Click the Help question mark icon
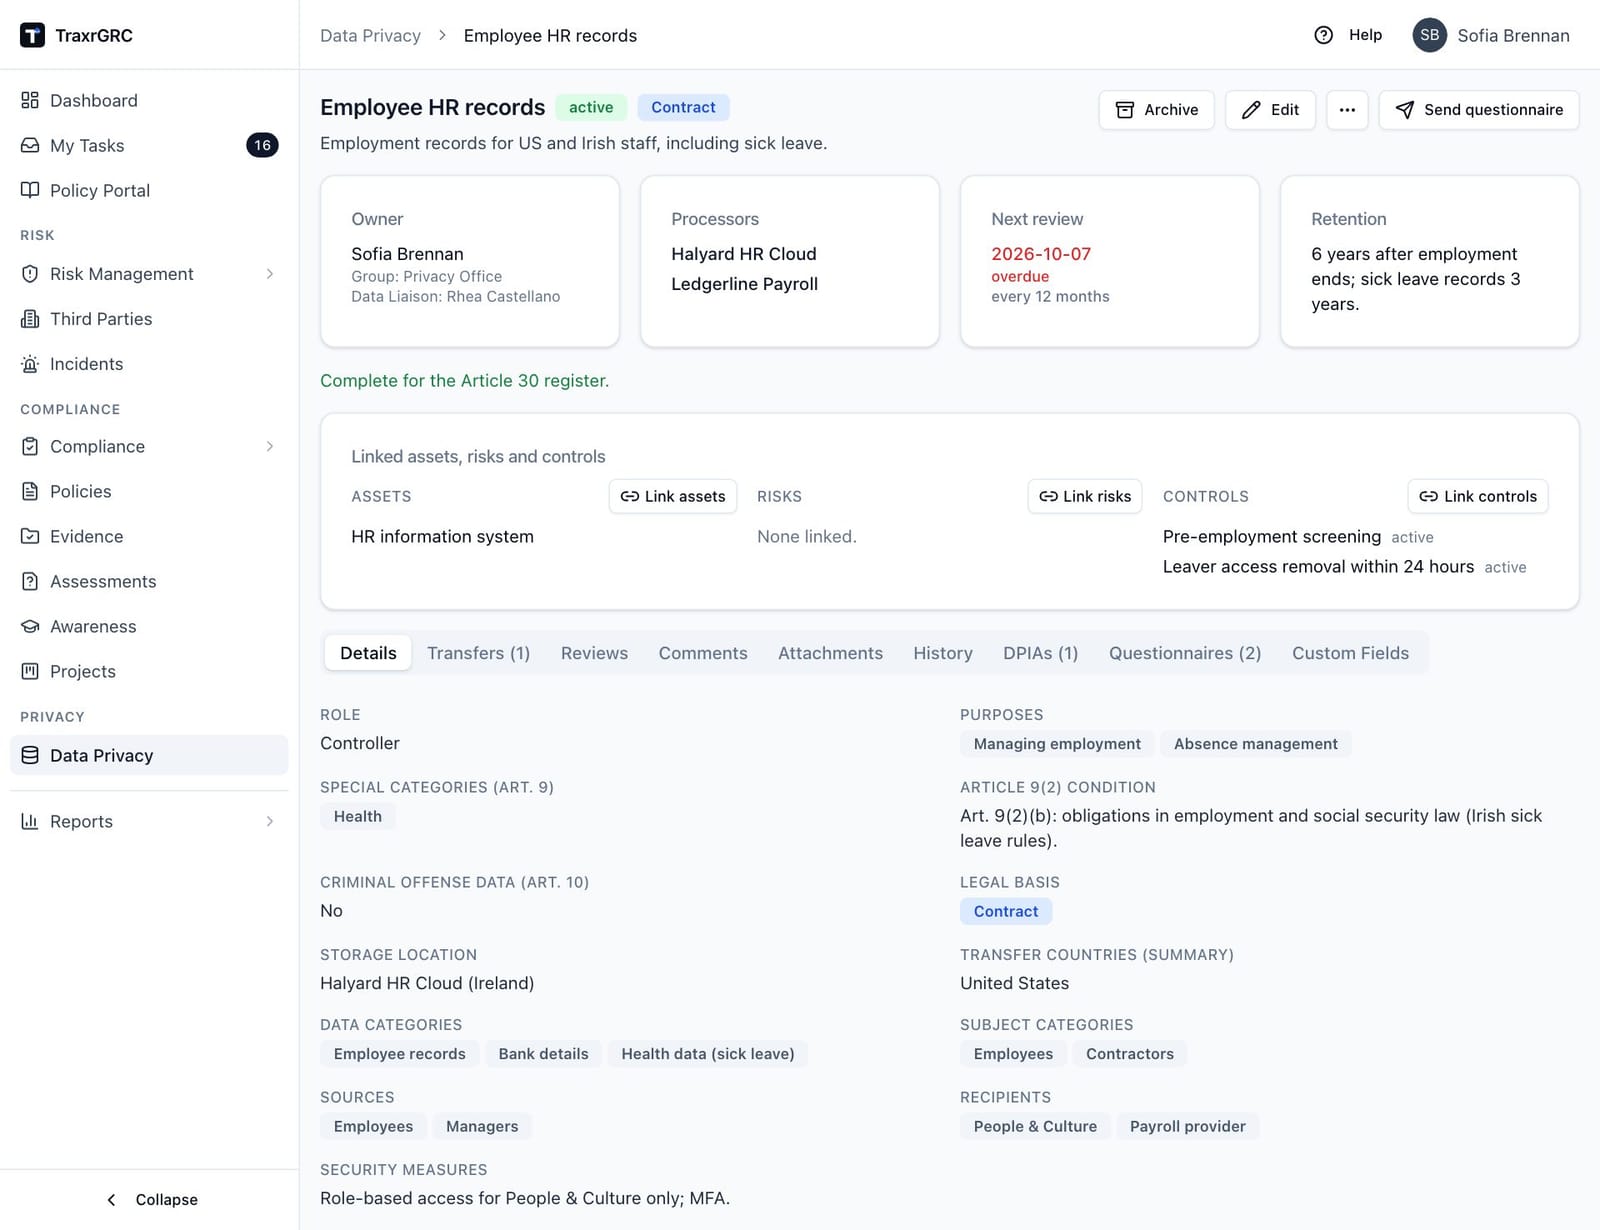 [x=1323, y=35]
